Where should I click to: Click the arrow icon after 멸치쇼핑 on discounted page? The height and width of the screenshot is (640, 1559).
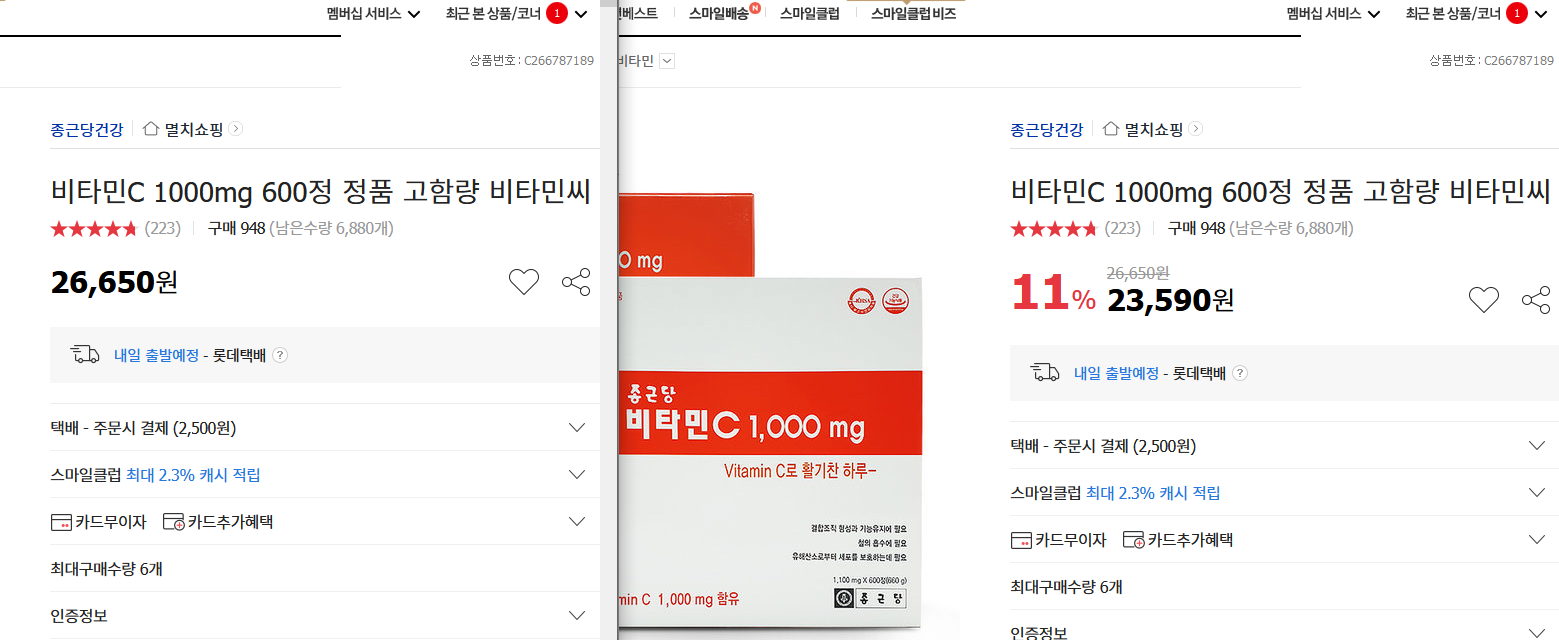pos(1196,128)
